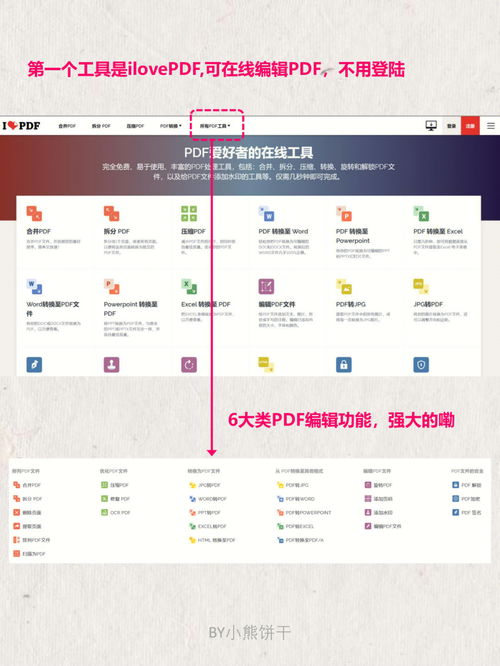Viewport: 500px width, 666px height.
Task: Open the hamburger menu icon
Action: point(491,126)
